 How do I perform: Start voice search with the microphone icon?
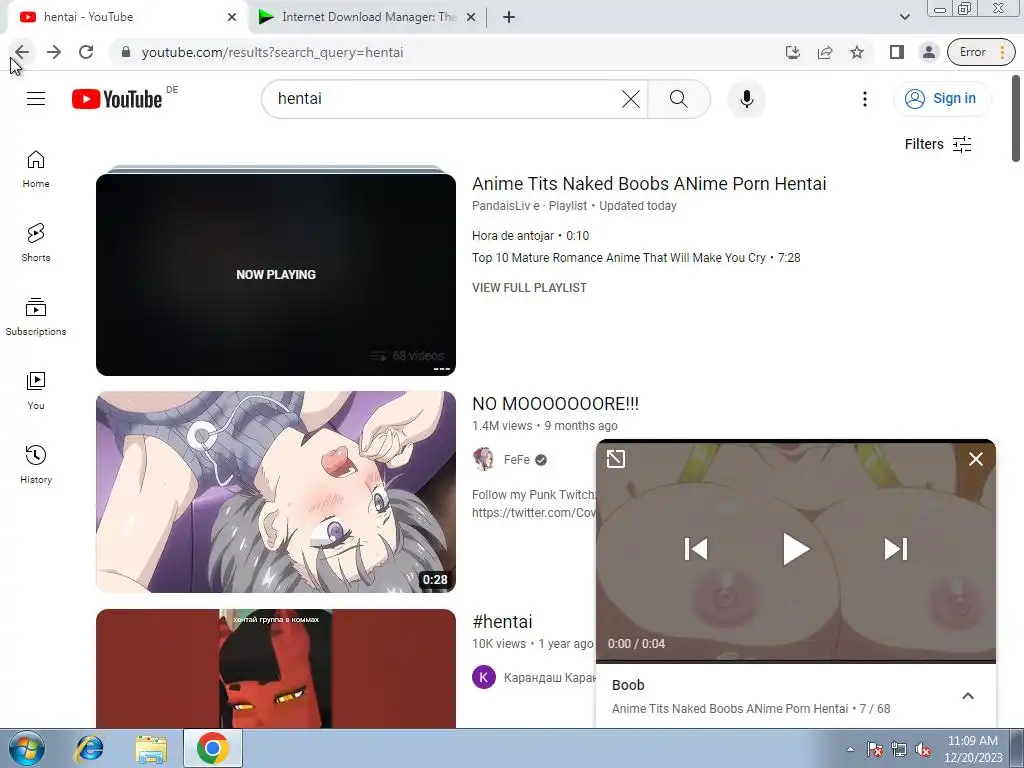tap(747, 99)
